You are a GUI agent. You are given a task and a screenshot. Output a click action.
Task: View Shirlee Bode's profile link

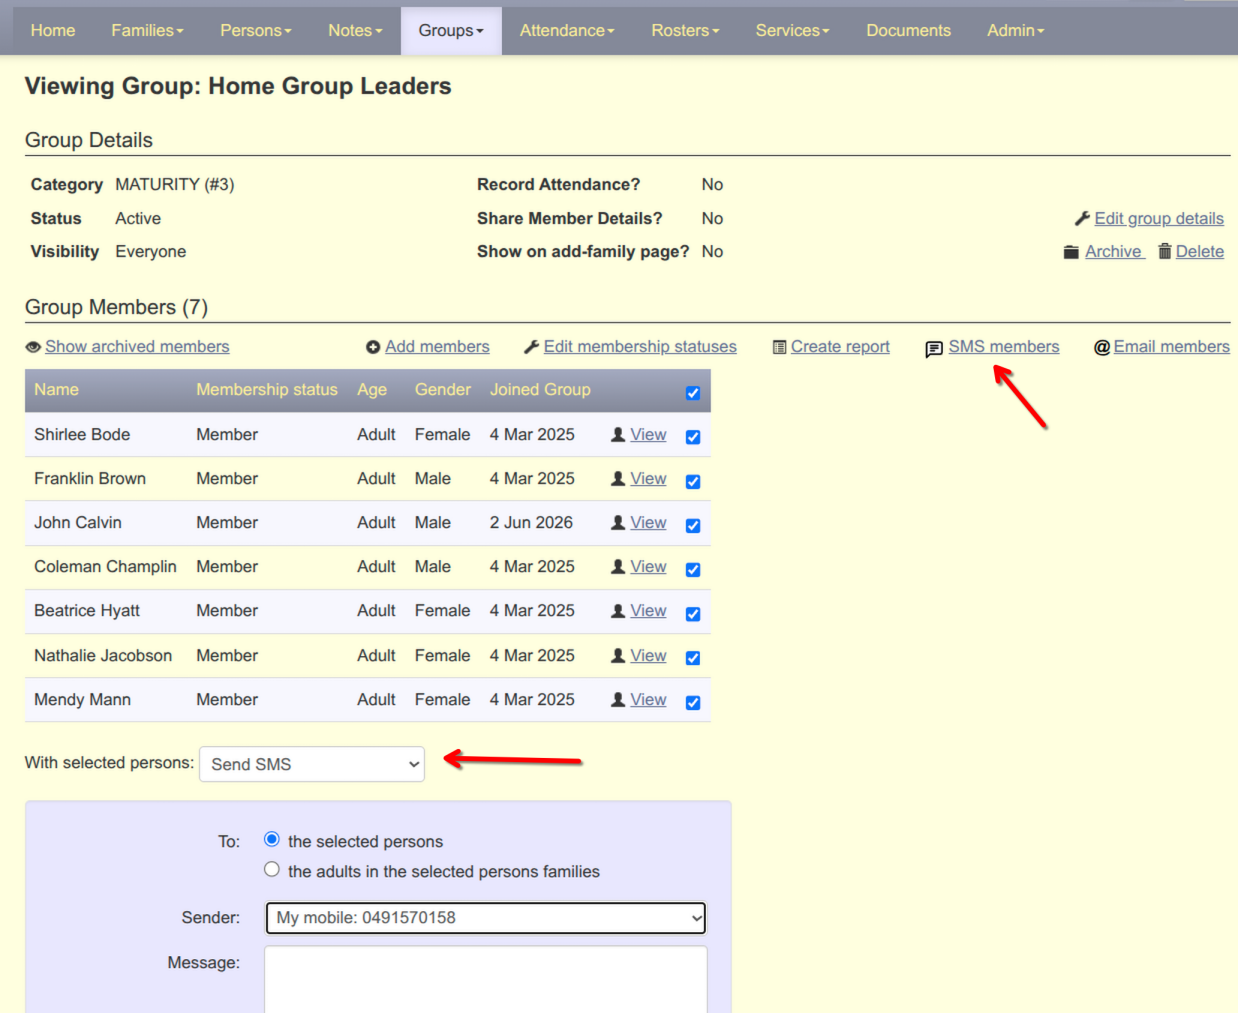pyautogui.click(x=648, y=435)
